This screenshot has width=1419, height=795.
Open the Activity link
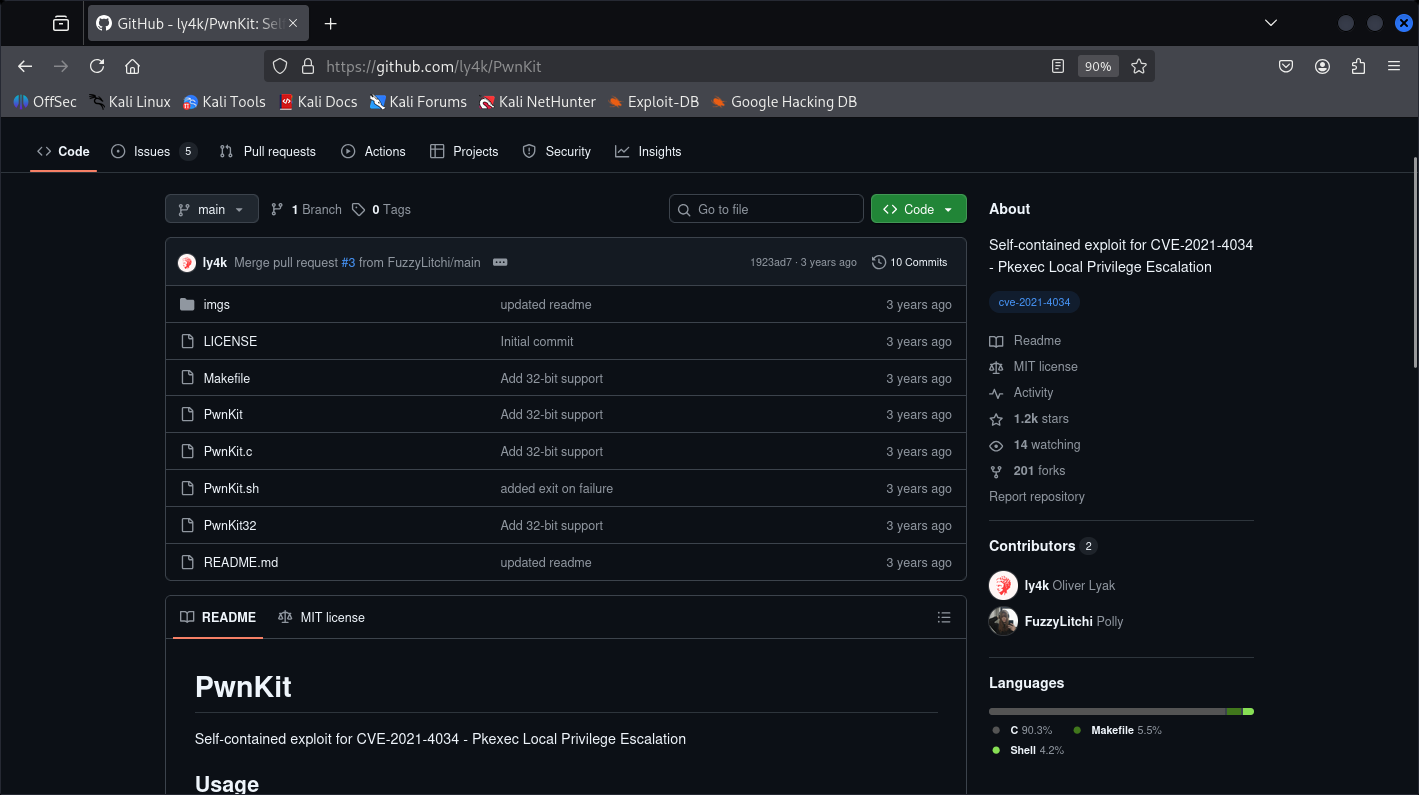point(1021,392)
